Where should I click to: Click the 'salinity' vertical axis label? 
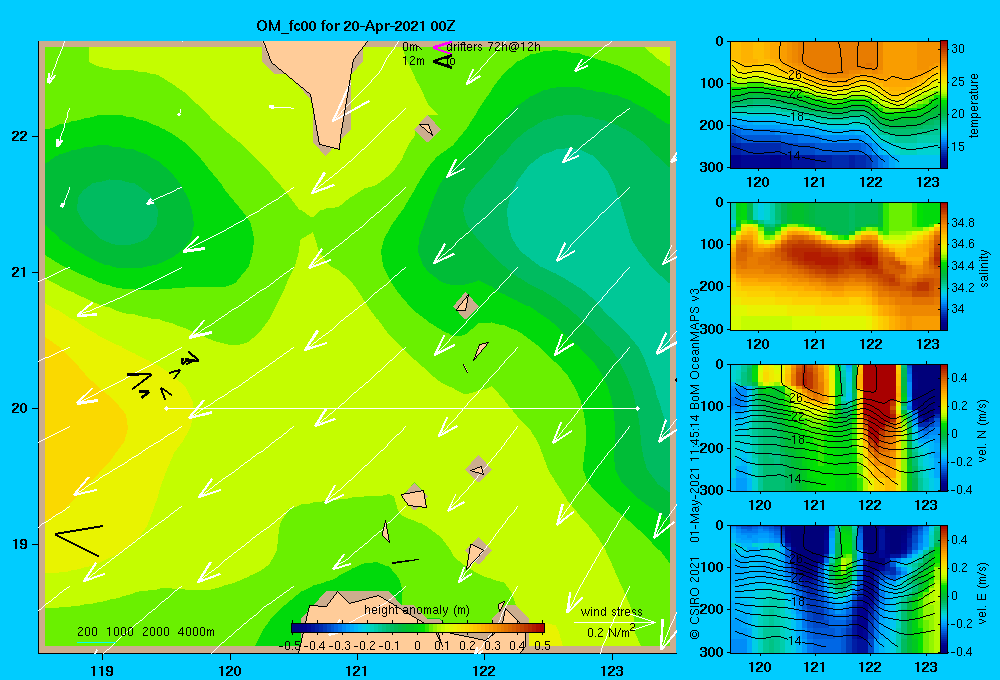pyautogui.click(x=984, y=268)
